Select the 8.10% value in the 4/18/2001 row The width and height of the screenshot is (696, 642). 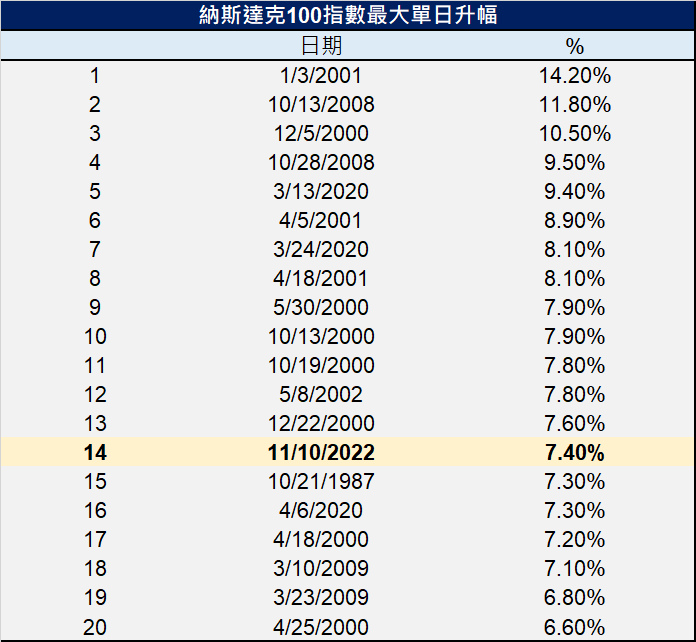(575, 278)
